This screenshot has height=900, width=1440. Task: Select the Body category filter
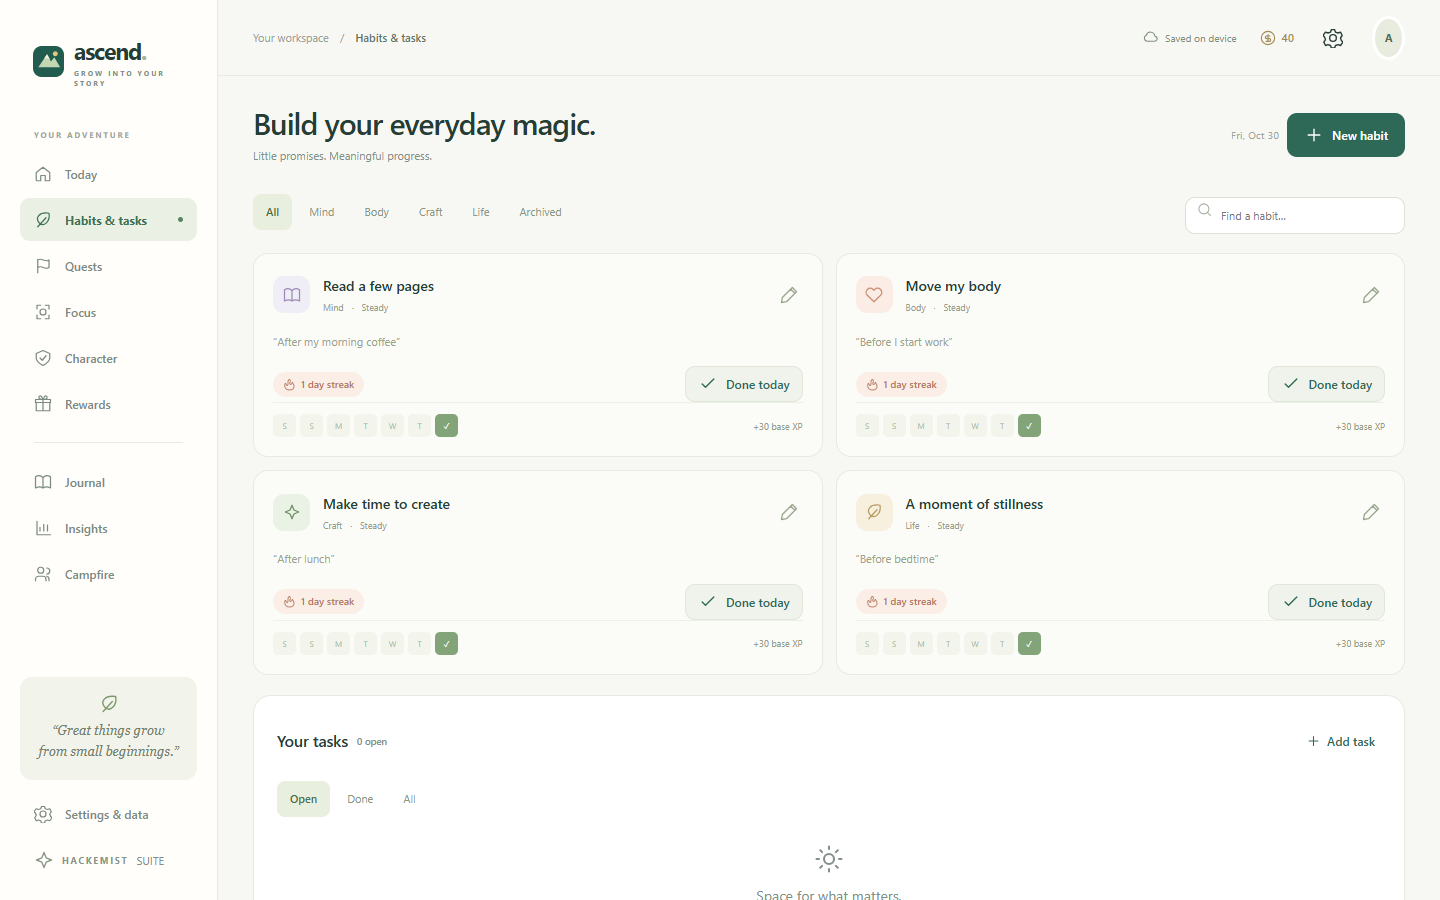pyautogui.click(x=377, y=212)
